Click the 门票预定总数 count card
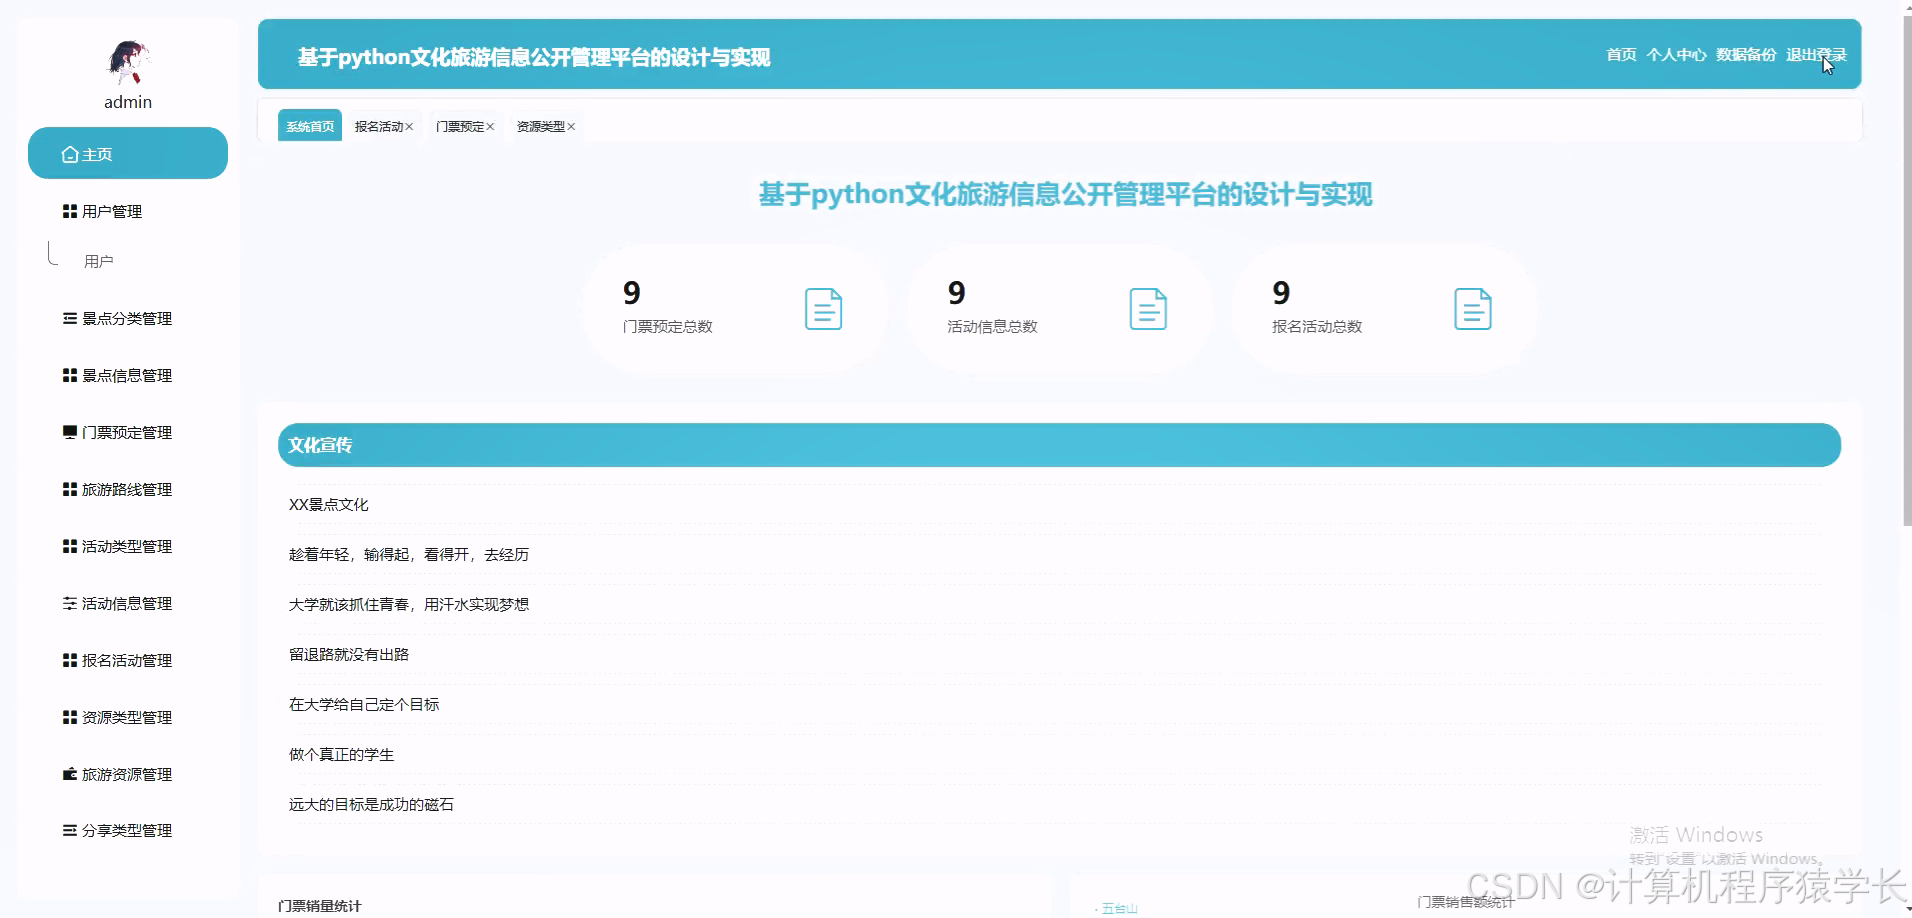 [734, 309]
